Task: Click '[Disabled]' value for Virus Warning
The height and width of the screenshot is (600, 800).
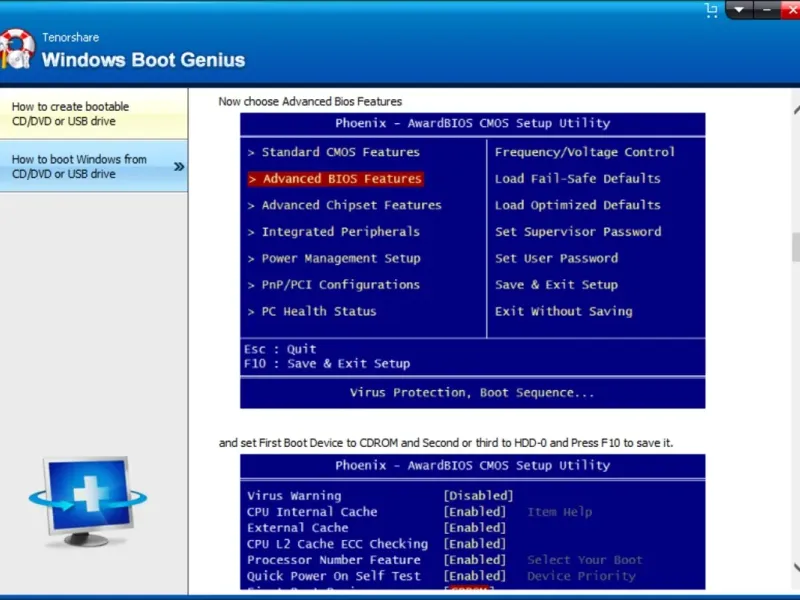Action: click(478, 496)
